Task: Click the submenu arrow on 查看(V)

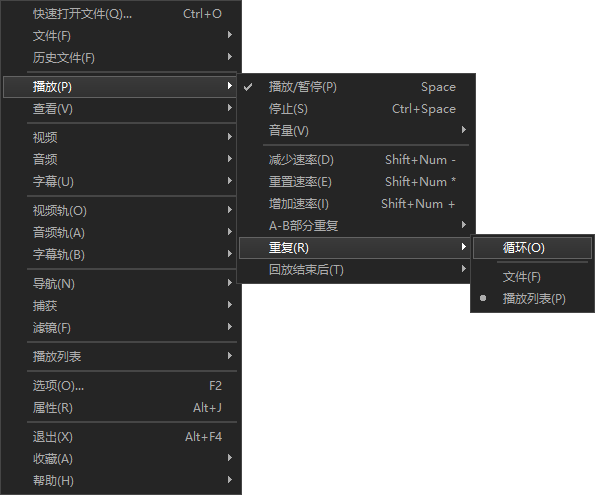Action: [230, 107]
